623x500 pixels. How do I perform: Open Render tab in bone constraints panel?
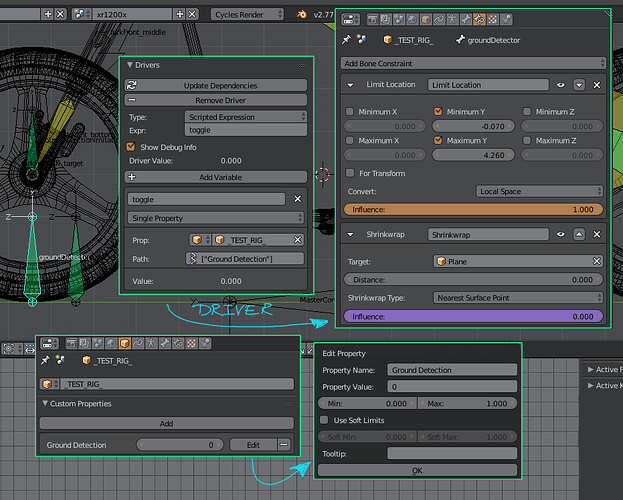tap(372, 19)
